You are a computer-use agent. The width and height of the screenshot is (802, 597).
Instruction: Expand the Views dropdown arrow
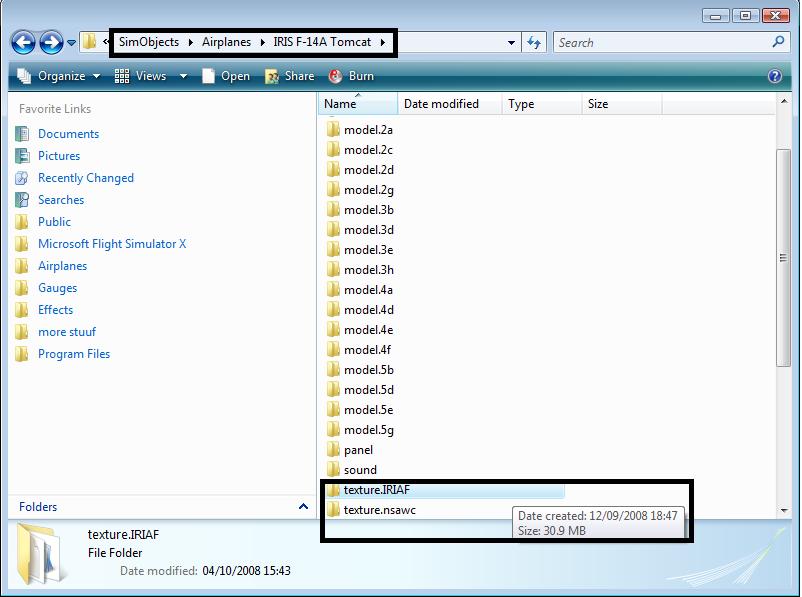183,76
